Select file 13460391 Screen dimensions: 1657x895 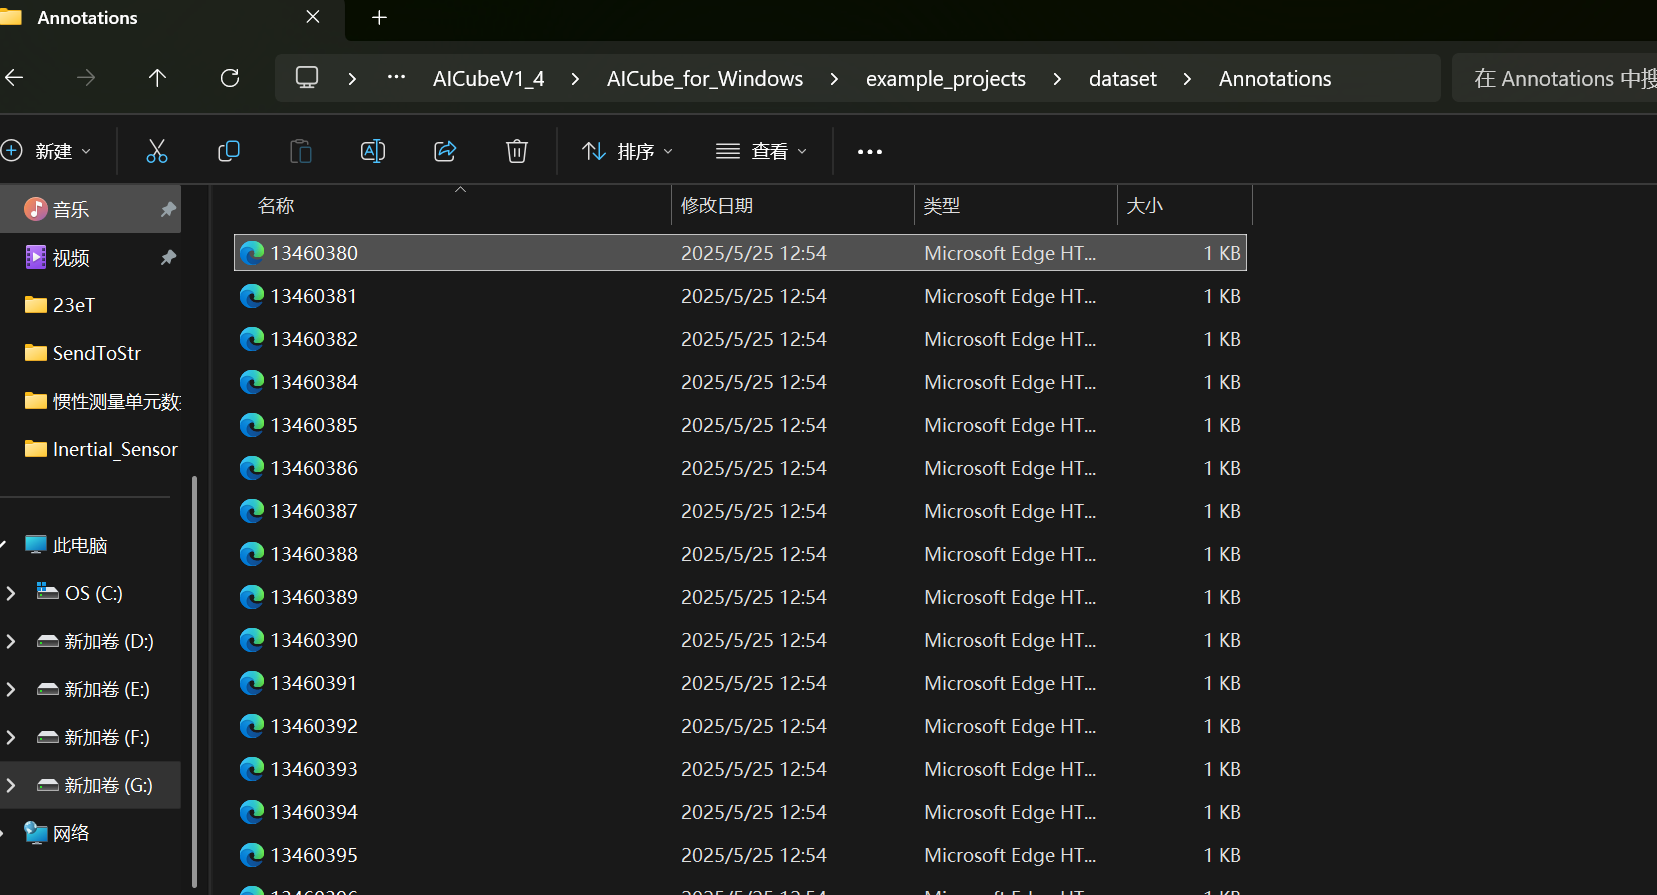[740, 683]
